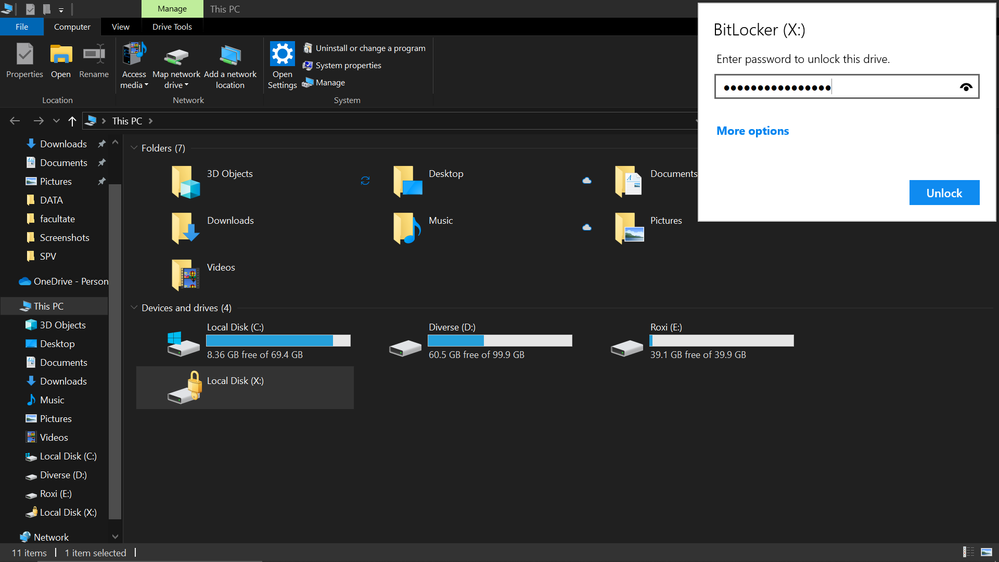Click Uninstall or change a program
Screen dimensions: 999x562
(x=364, y=48)
